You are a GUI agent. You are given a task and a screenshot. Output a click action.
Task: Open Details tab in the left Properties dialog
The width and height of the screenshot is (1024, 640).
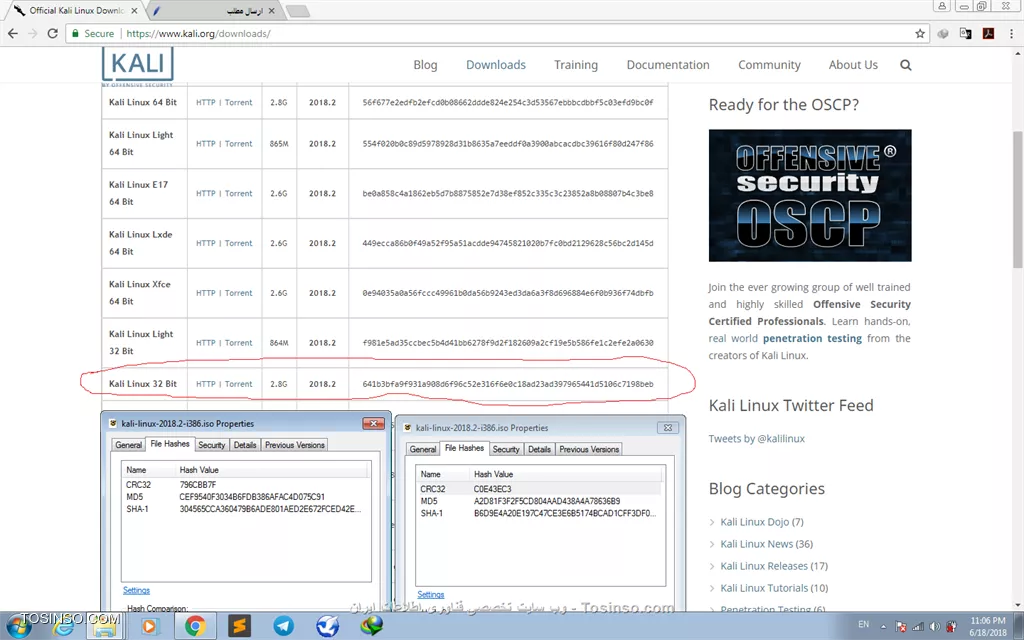click(x=245, y=445)
